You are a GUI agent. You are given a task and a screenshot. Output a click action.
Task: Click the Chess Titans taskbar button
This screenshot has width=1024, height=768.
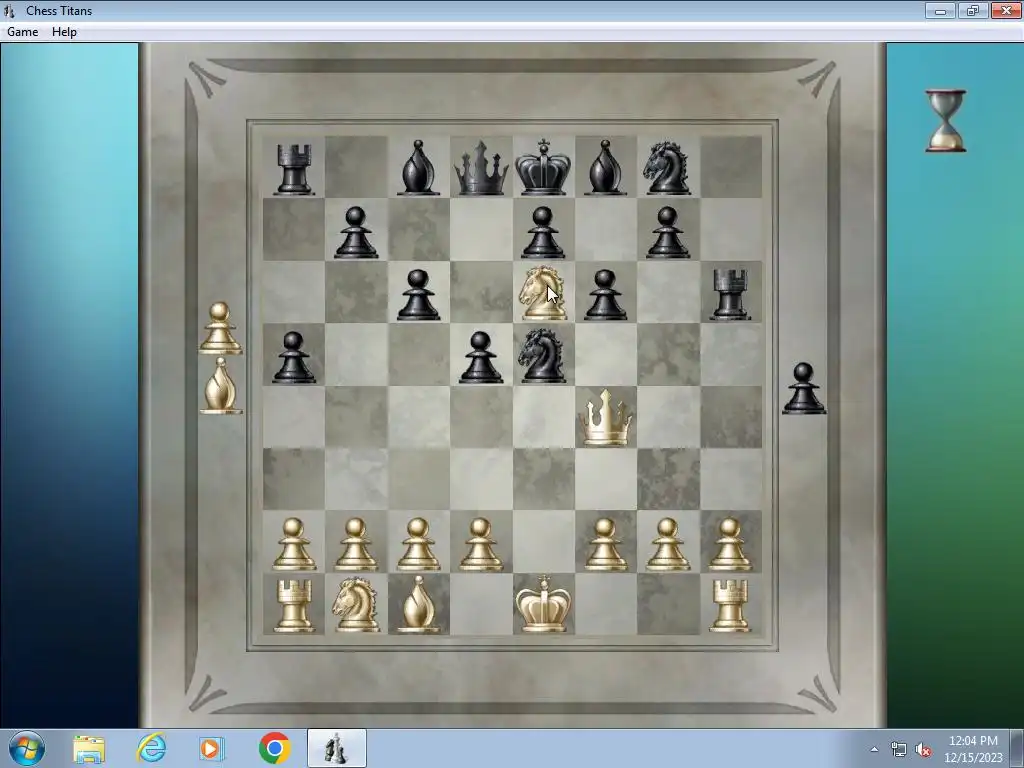tap(336, 748)
